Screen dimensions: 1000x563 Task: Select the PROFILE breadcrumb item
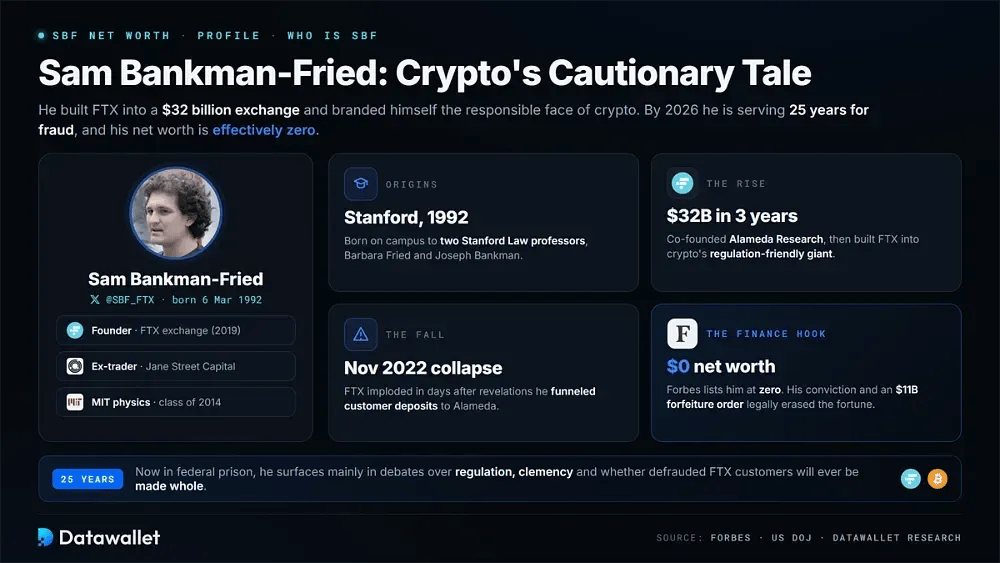coord(228,36)
